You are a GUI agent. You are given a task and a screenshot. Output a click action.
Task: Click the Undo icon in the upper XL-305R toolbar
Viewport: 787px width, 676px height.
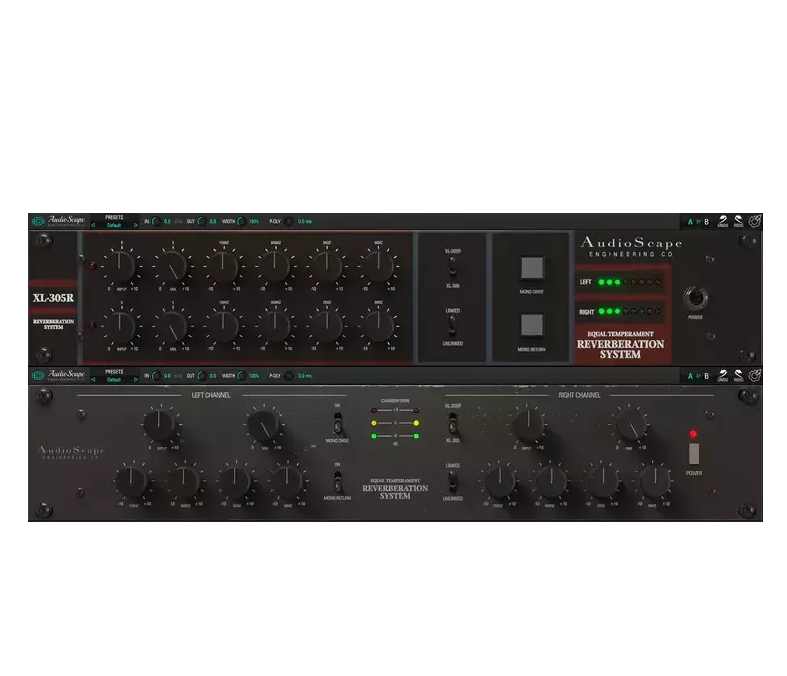(x=723, y=221)
